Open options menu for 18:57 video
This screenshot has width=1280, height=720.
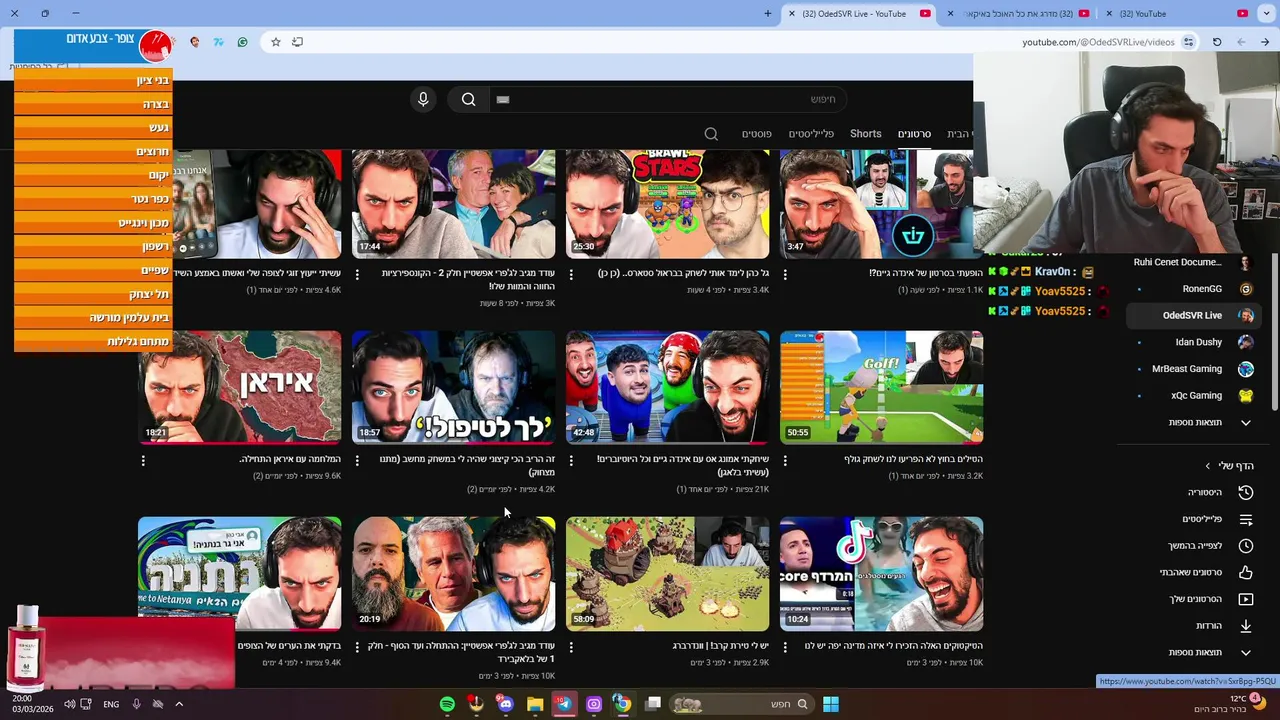point(357,460)
